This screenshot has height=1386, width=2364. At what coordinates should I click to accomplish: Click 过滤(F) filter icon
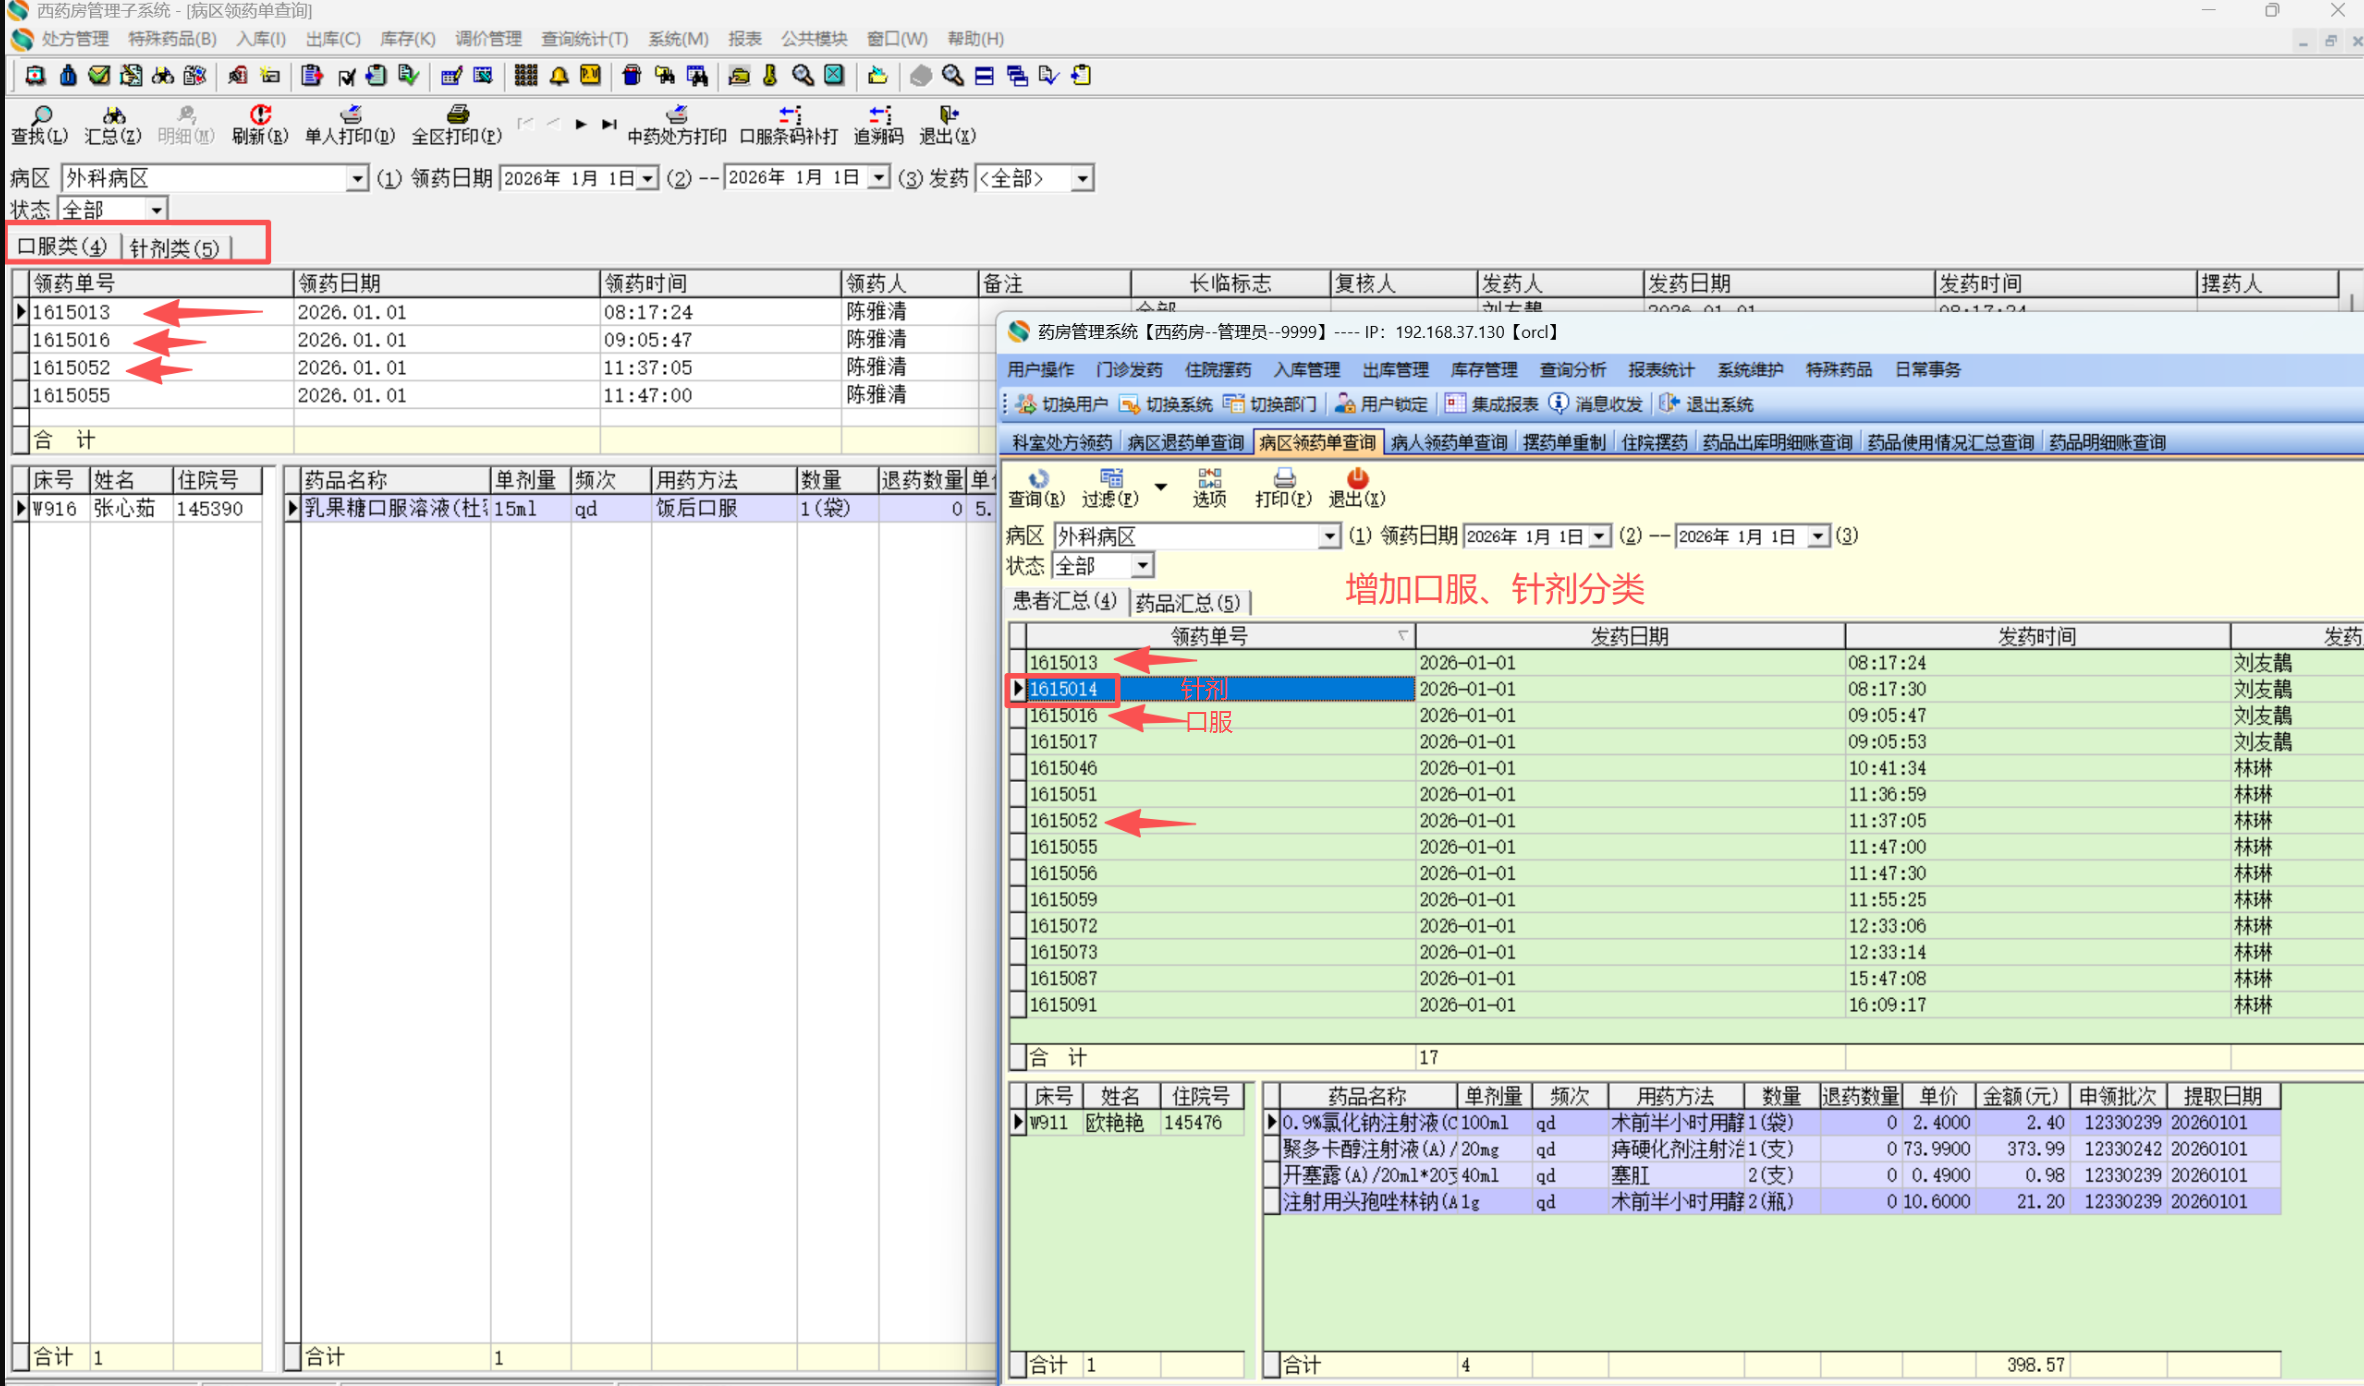[x=1110, y=480]
